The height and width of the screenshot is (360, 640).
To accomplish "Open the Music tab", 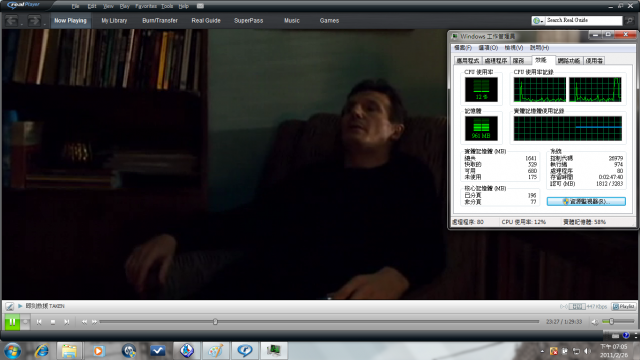I will pyautogui.click(x=292, y=20).
